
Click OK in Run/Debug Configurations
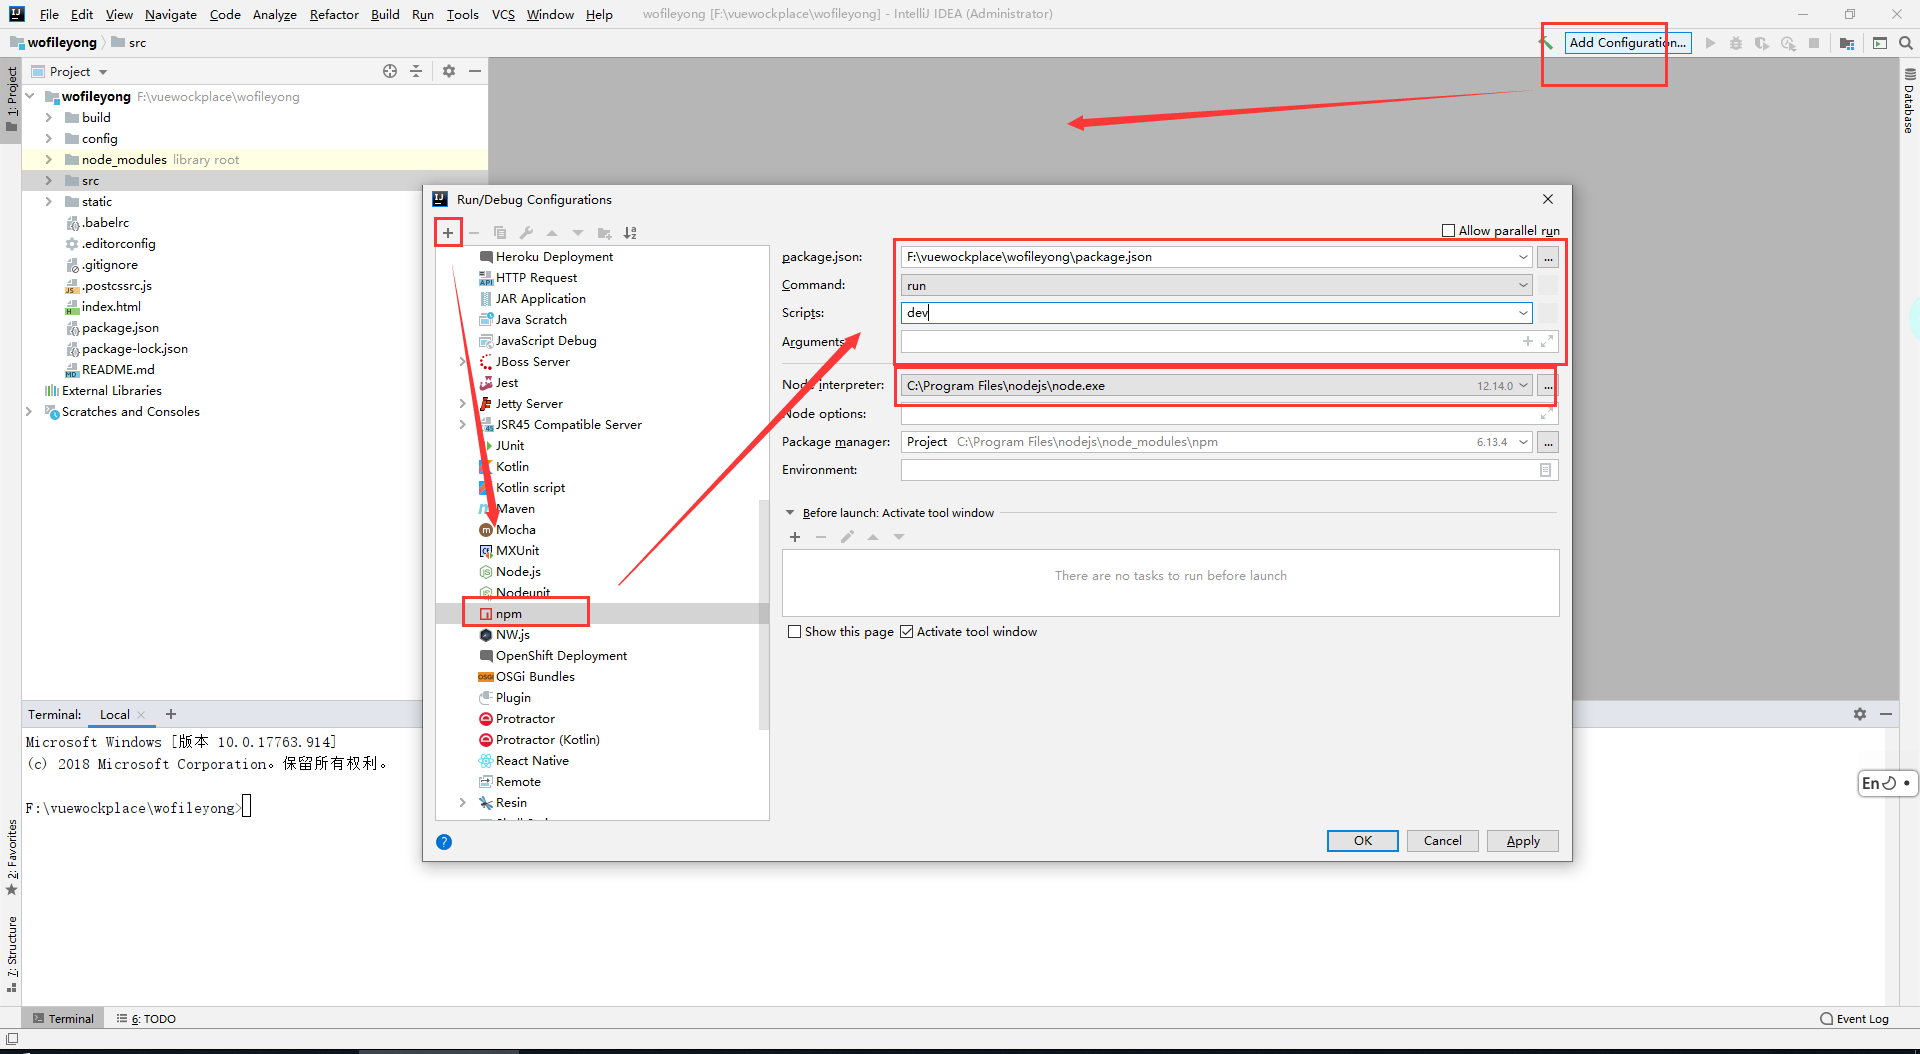1362,841
